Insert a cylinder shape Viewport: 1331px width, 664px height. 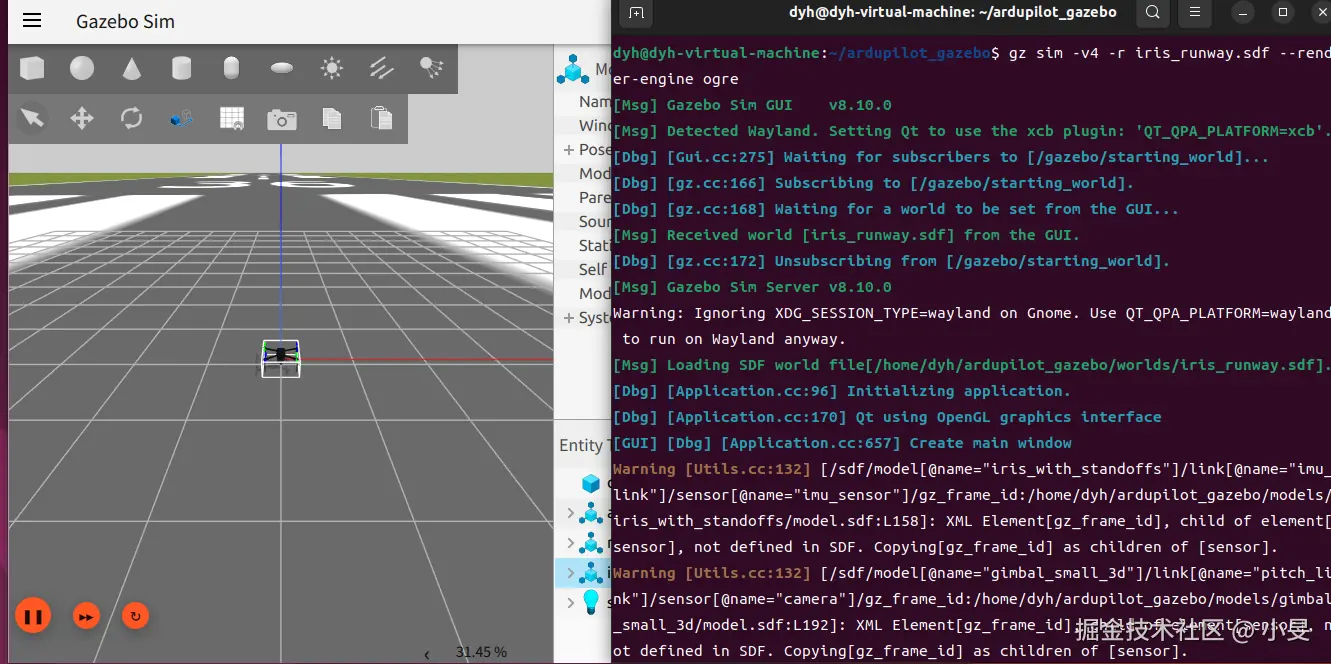[x=181, y=68]
